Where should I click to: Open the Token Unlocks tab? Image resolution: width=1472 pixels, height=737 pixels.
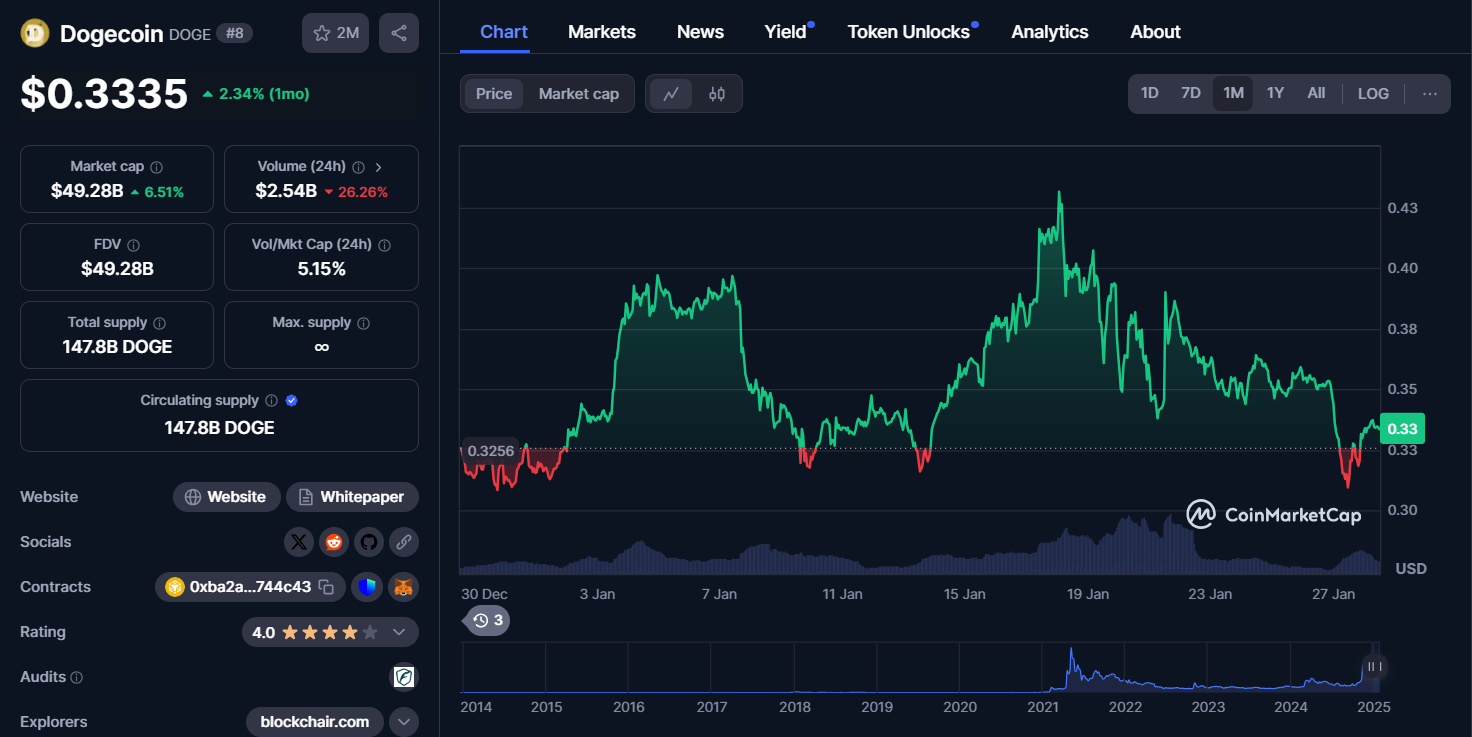click(909, 32)
